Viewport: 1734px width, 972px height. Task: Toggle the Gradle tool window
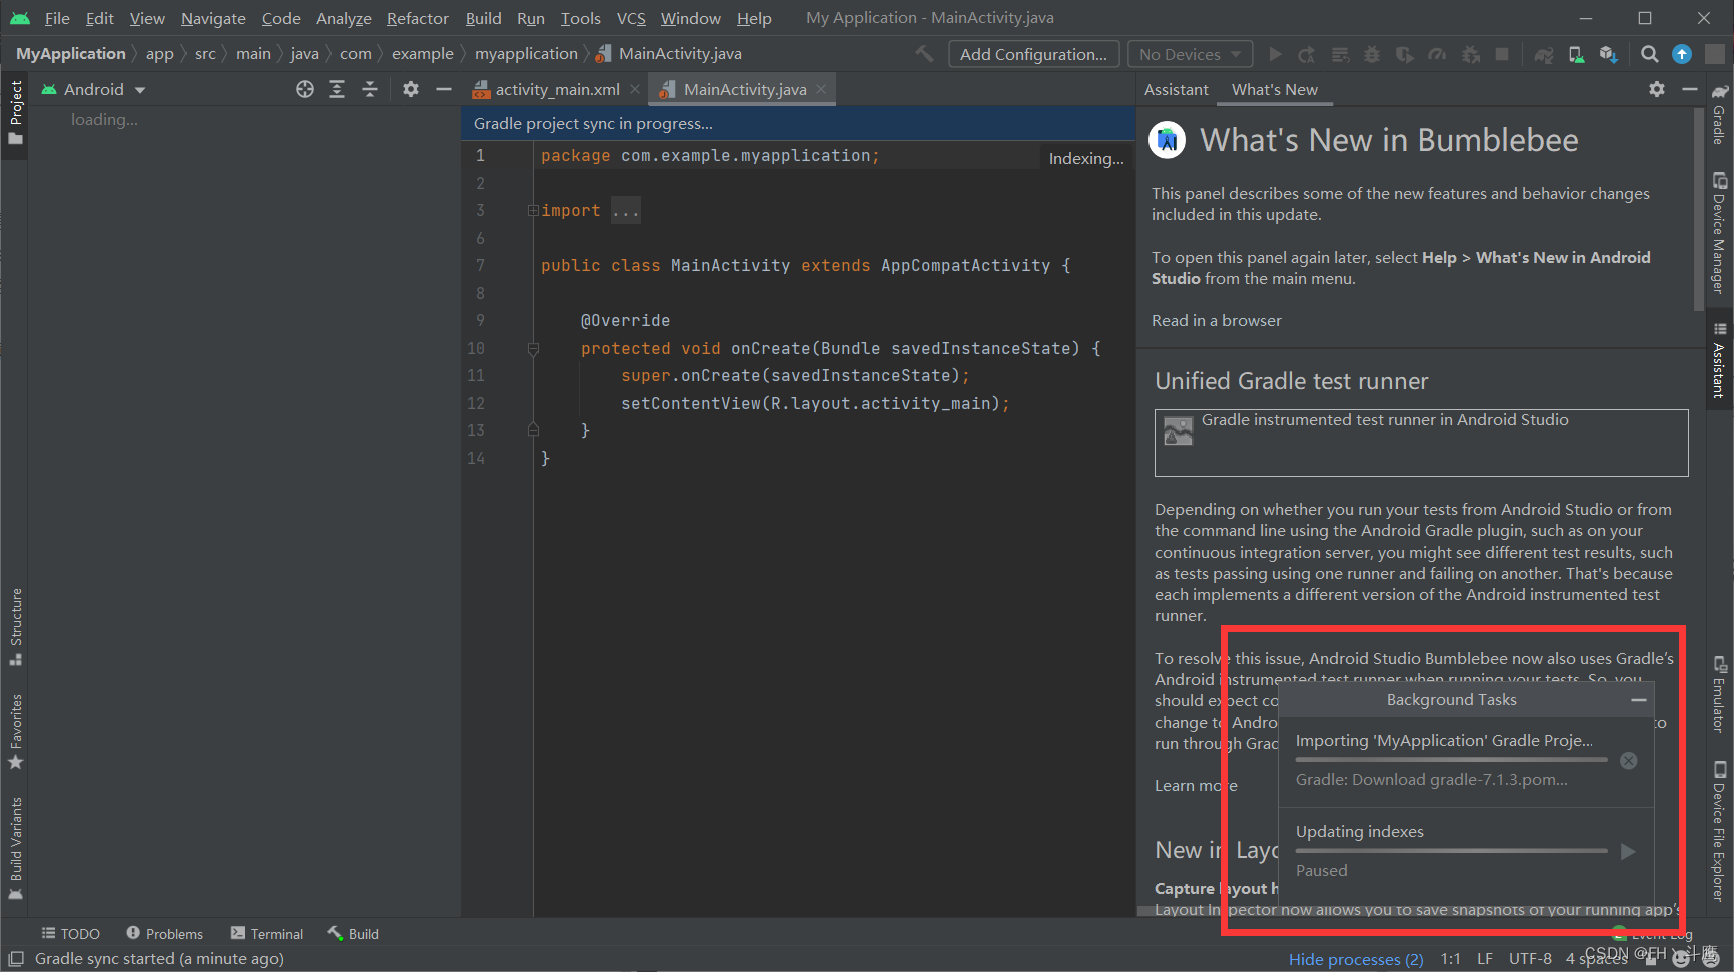pyautogui.click(x=1720, y=114)
